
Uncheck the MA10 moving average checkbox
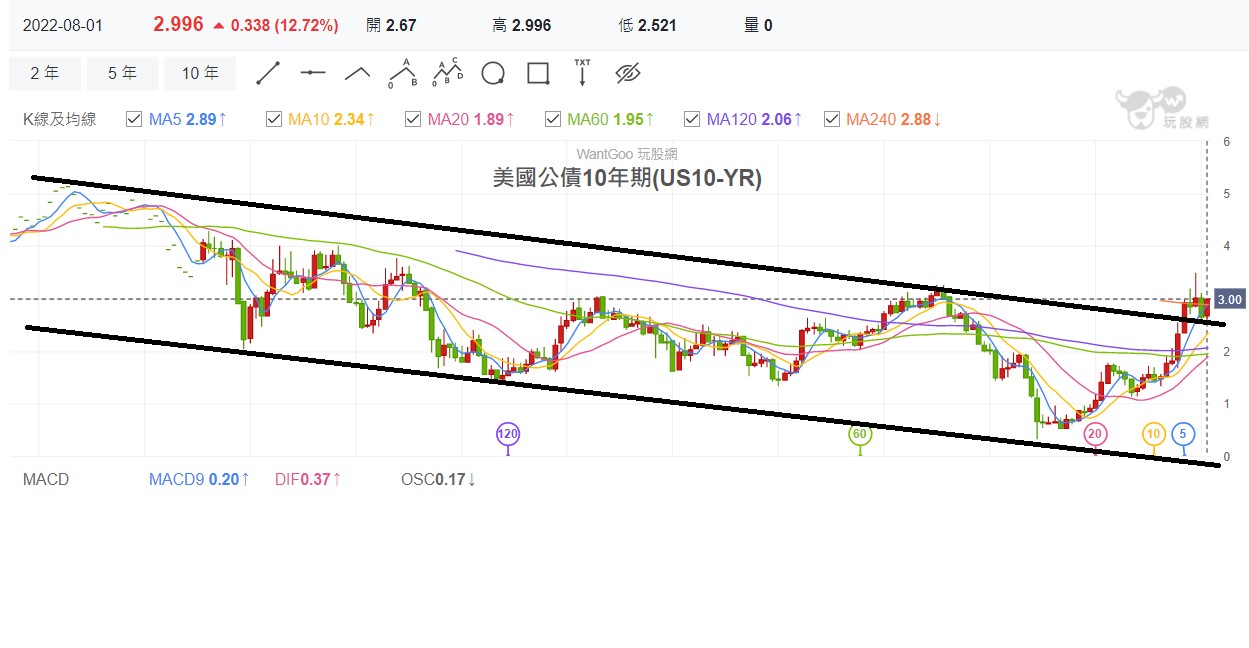pos(274,119)
